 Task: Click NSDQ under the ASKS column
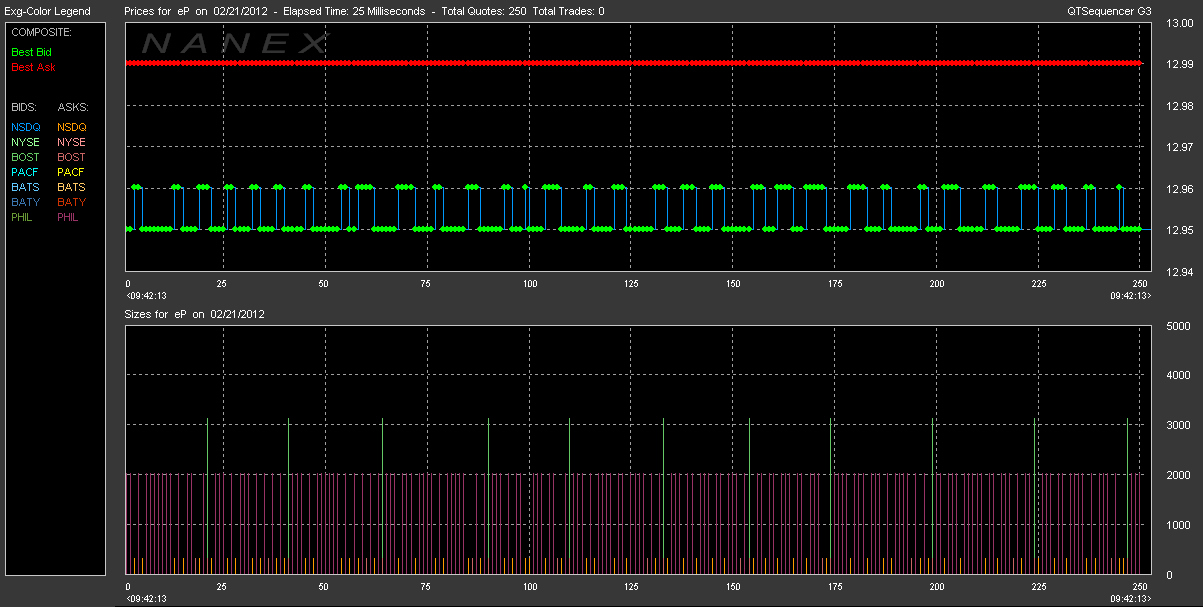(x=72, y=127)
